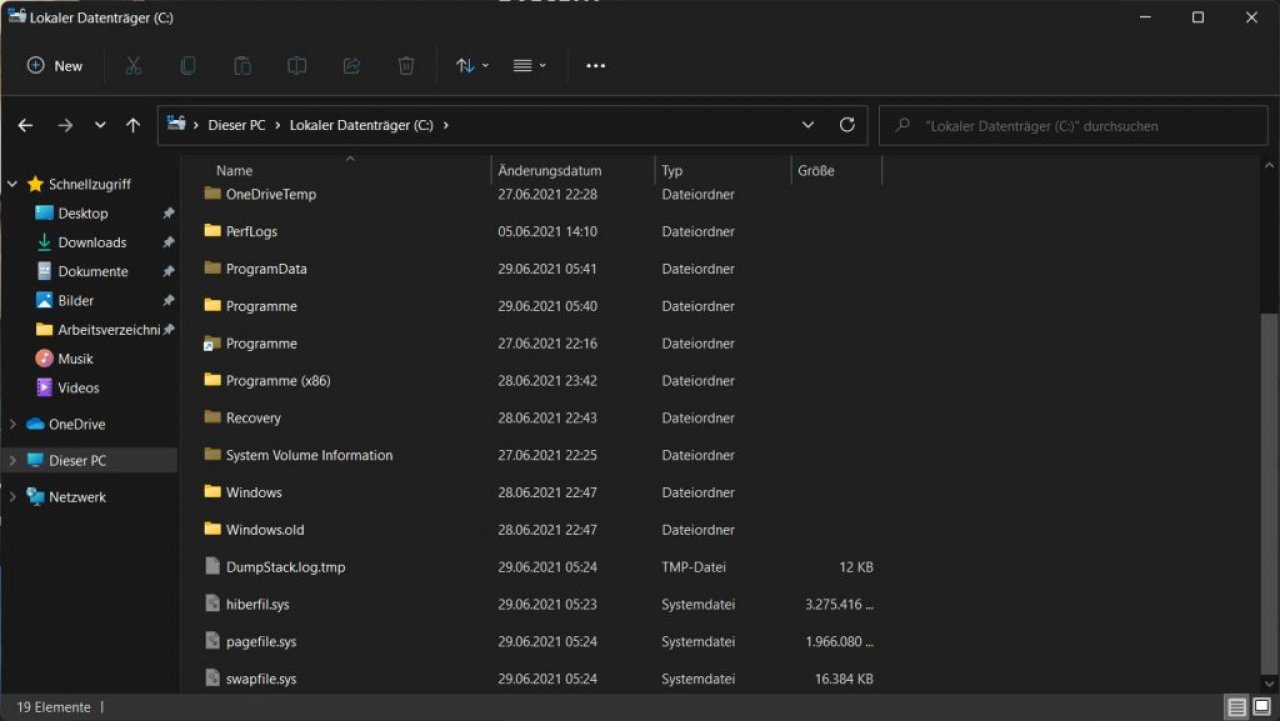This screenshot has width=1280, height=721.
Task: Open the Sort options dropdown
Action: click(x=472, y=66)
